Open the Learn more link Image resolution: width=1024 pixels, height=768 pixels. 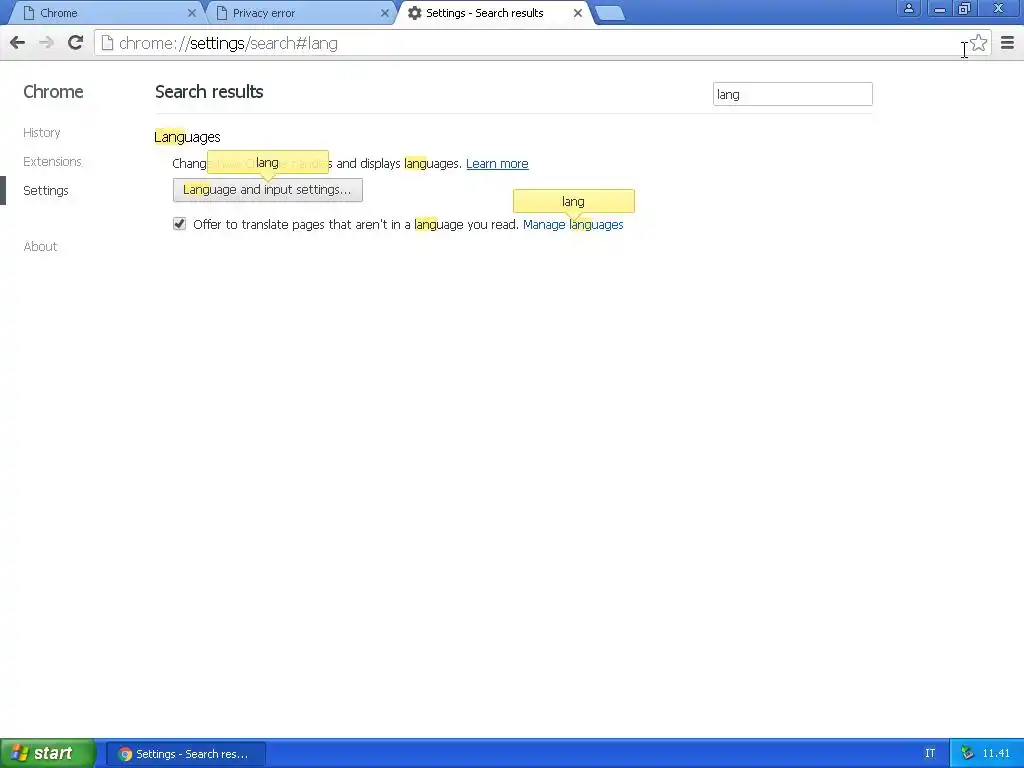(x=497, y=164)
